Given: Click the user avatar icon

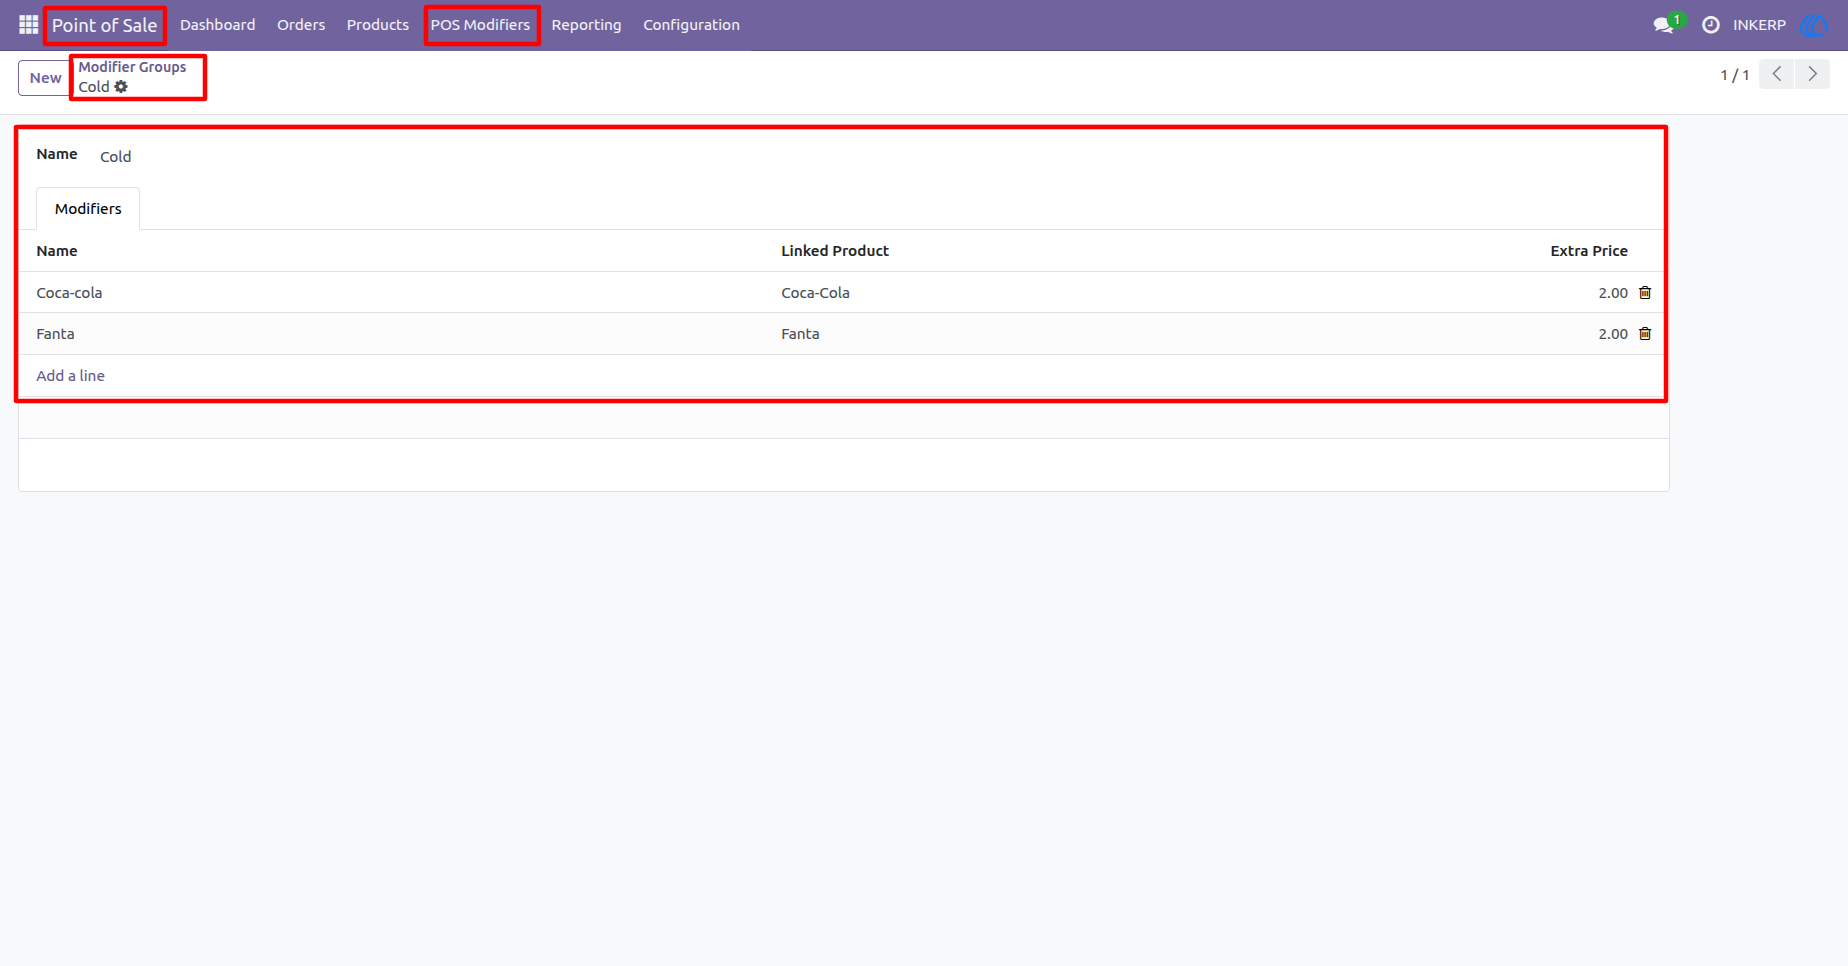Looking at the screenshot, I should point(1814,25).
